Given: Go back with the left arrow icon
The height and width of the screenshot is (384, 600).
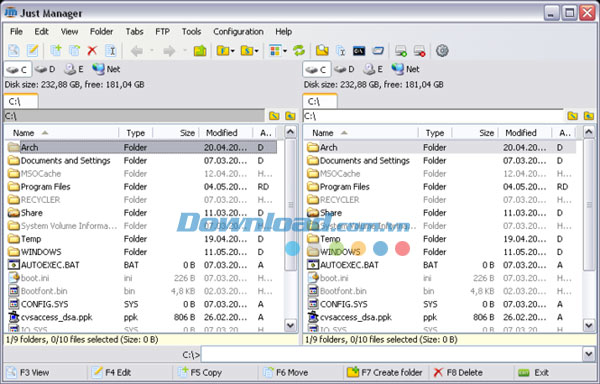Looking at the screenshot, I should click(x=137, y=50).
